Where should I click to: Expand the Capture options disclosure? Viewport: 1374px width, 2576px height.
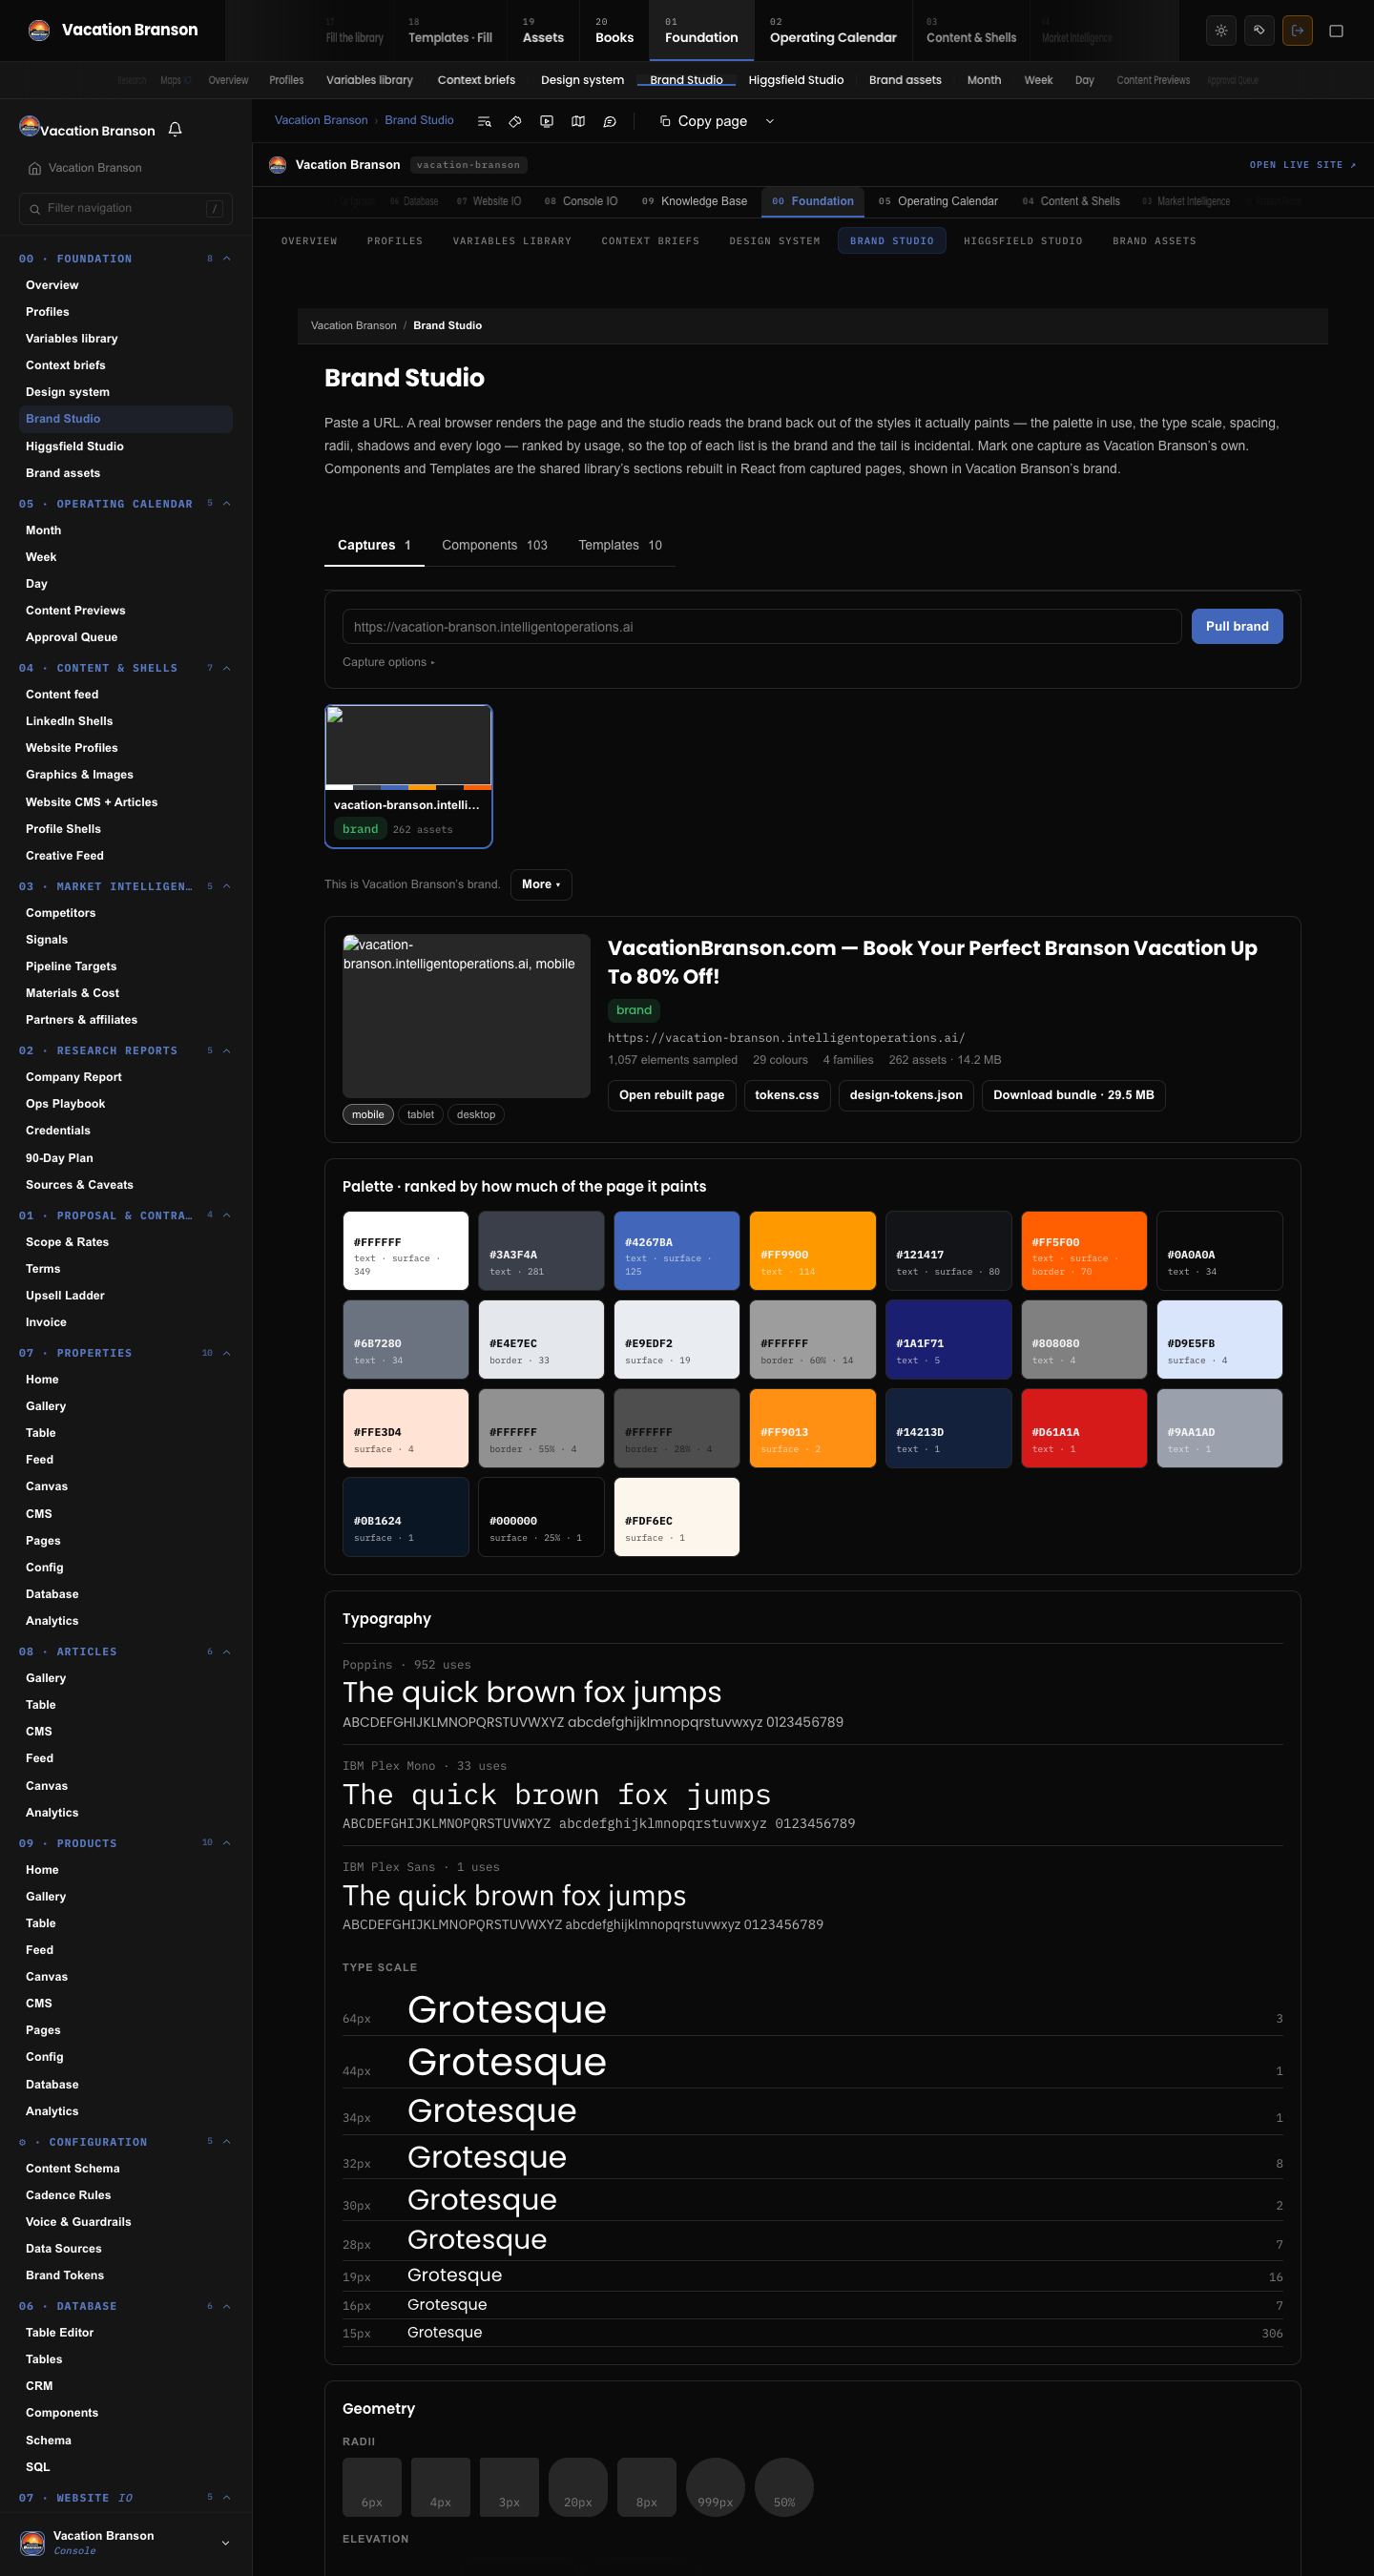[x=389, y=662]
